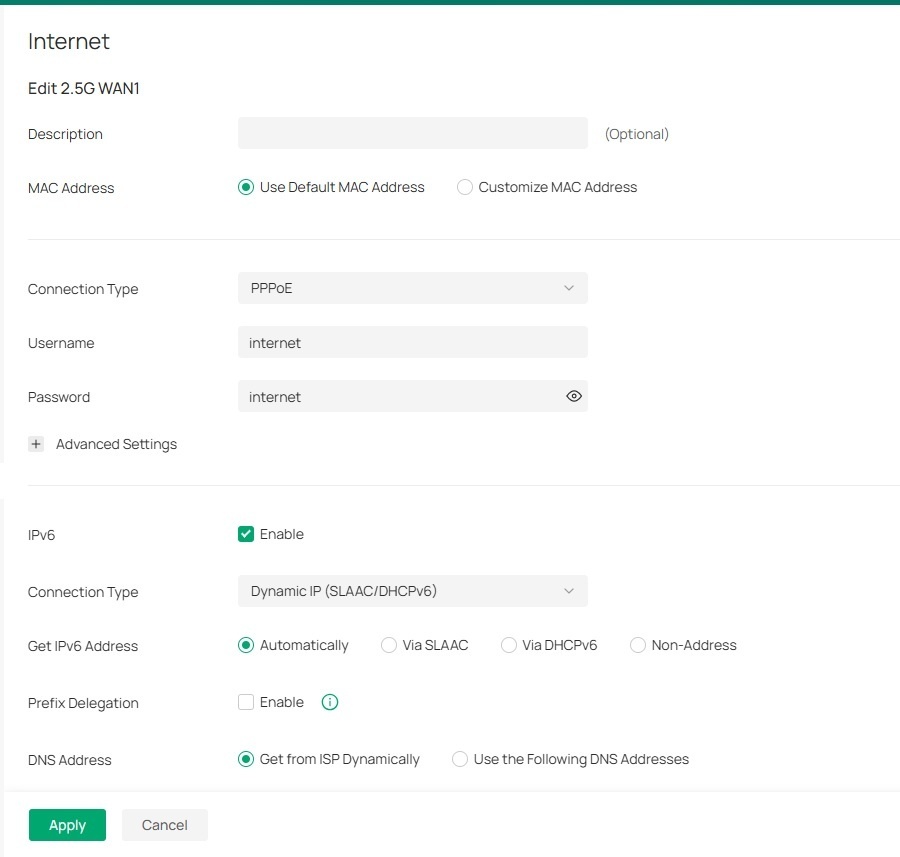The height and width of the screenshot is (857, 900).
Task: Cancel editing the WAN settings
Action: point(165,825)
